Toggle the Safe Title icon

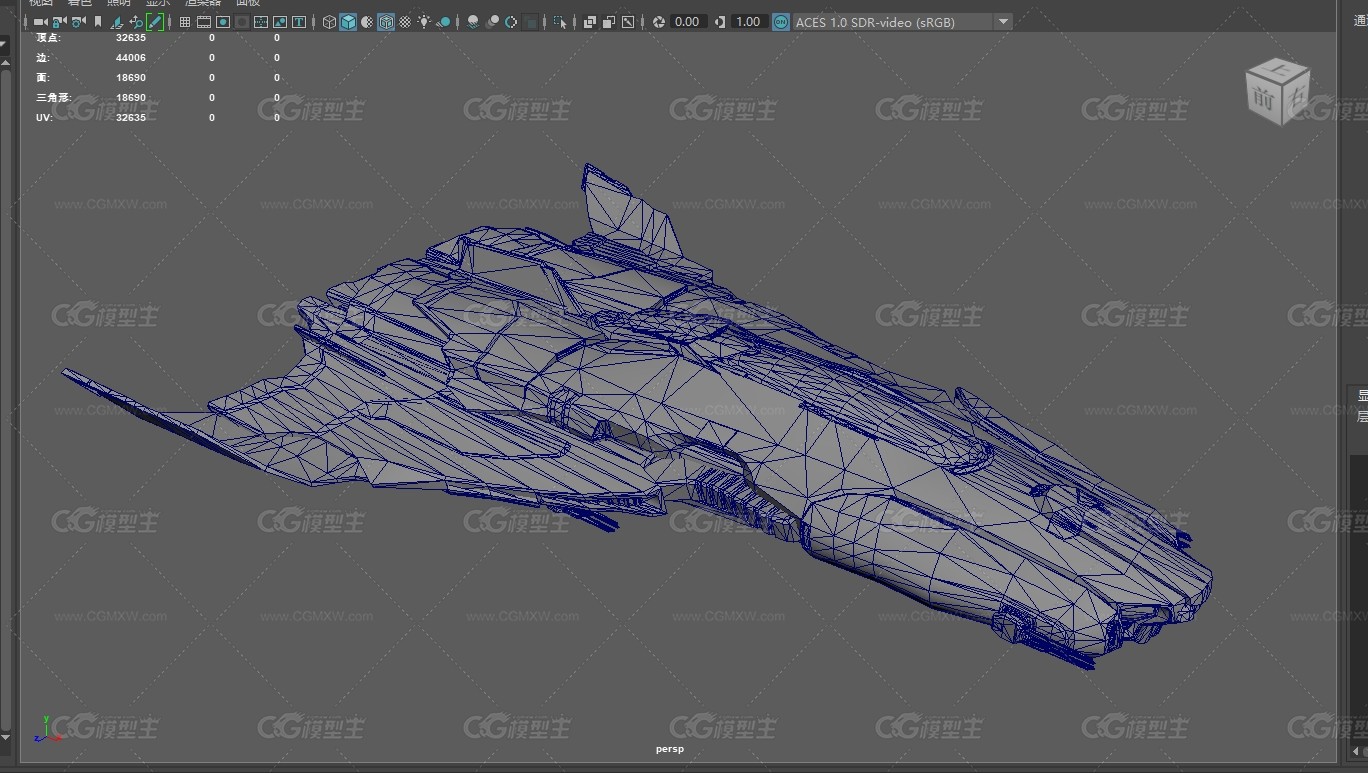(299, 21)
